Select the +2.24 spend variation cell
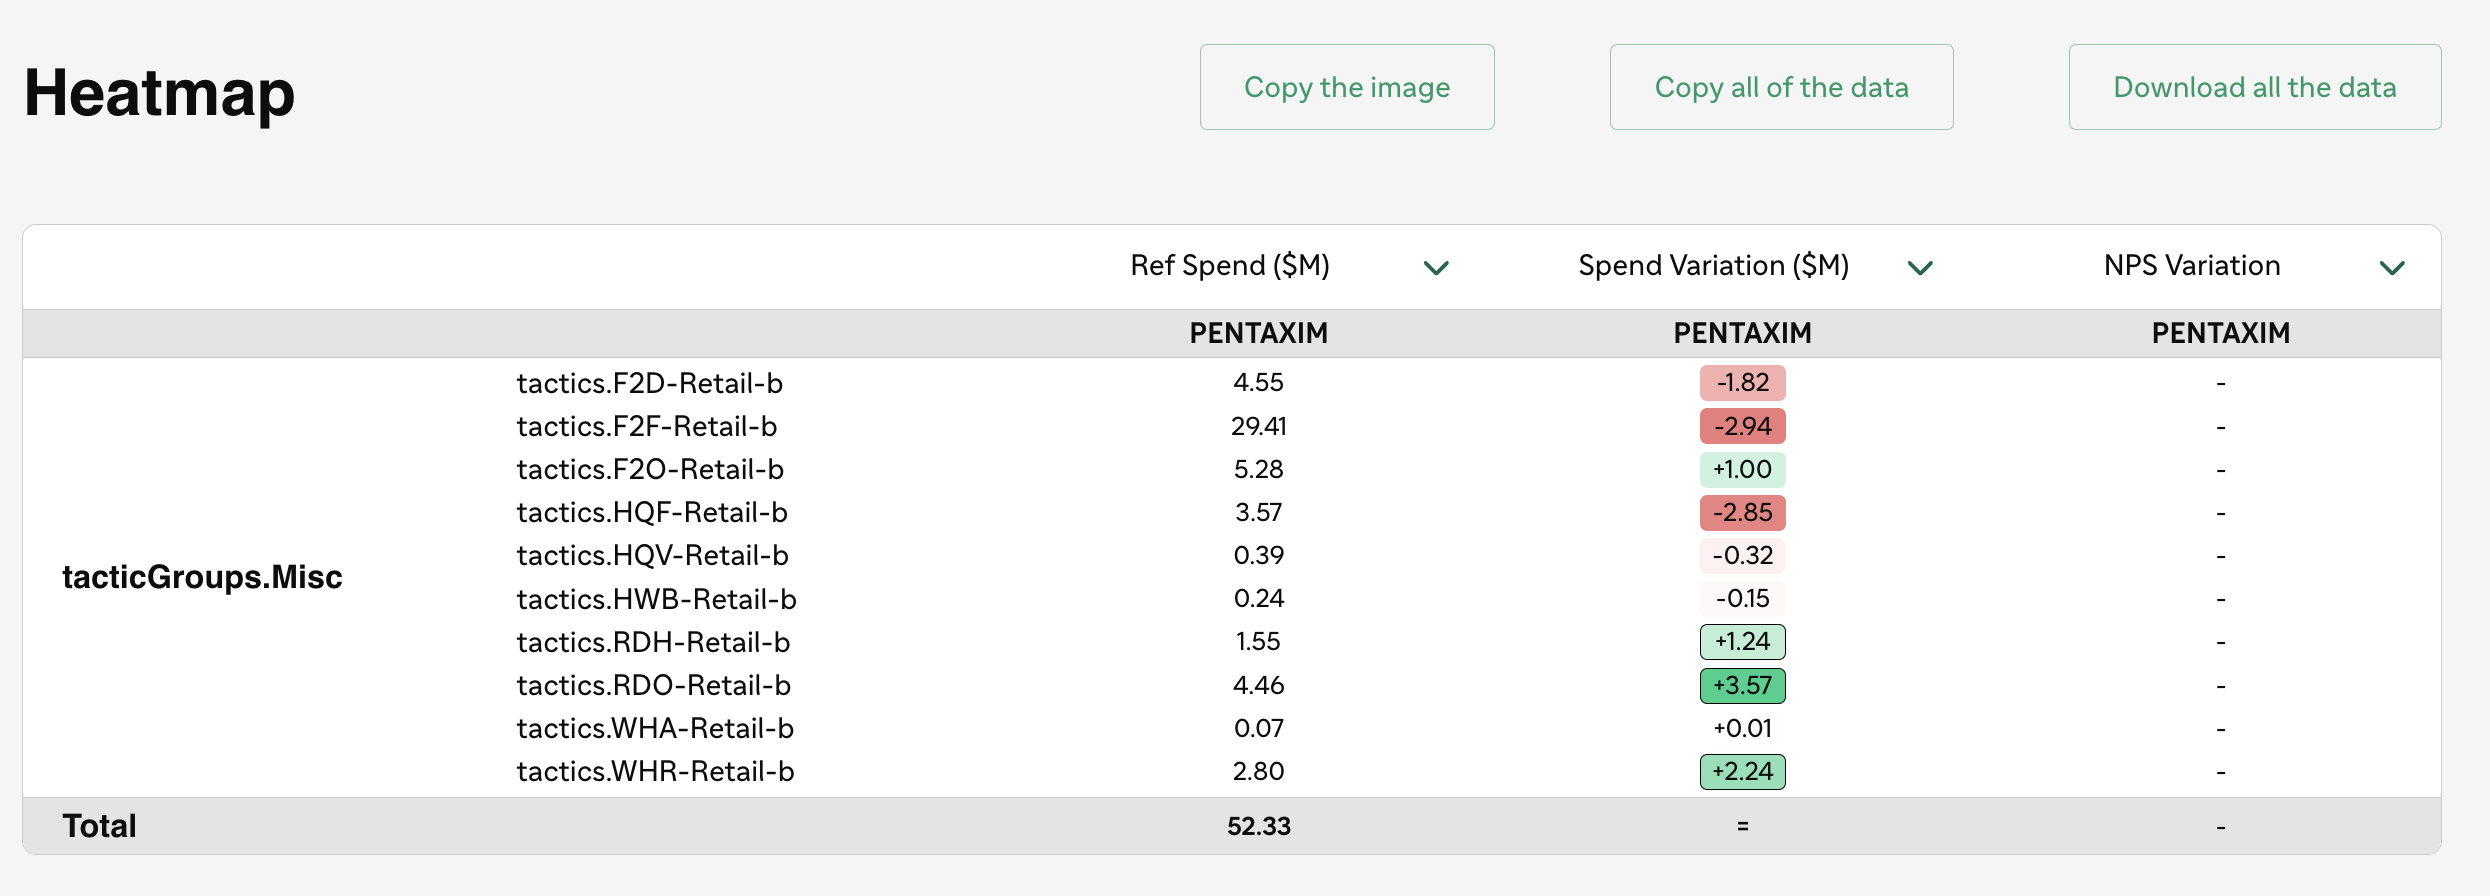Screen dimensions: 2490x896 pyautogui.click(x=1743, y=771)
